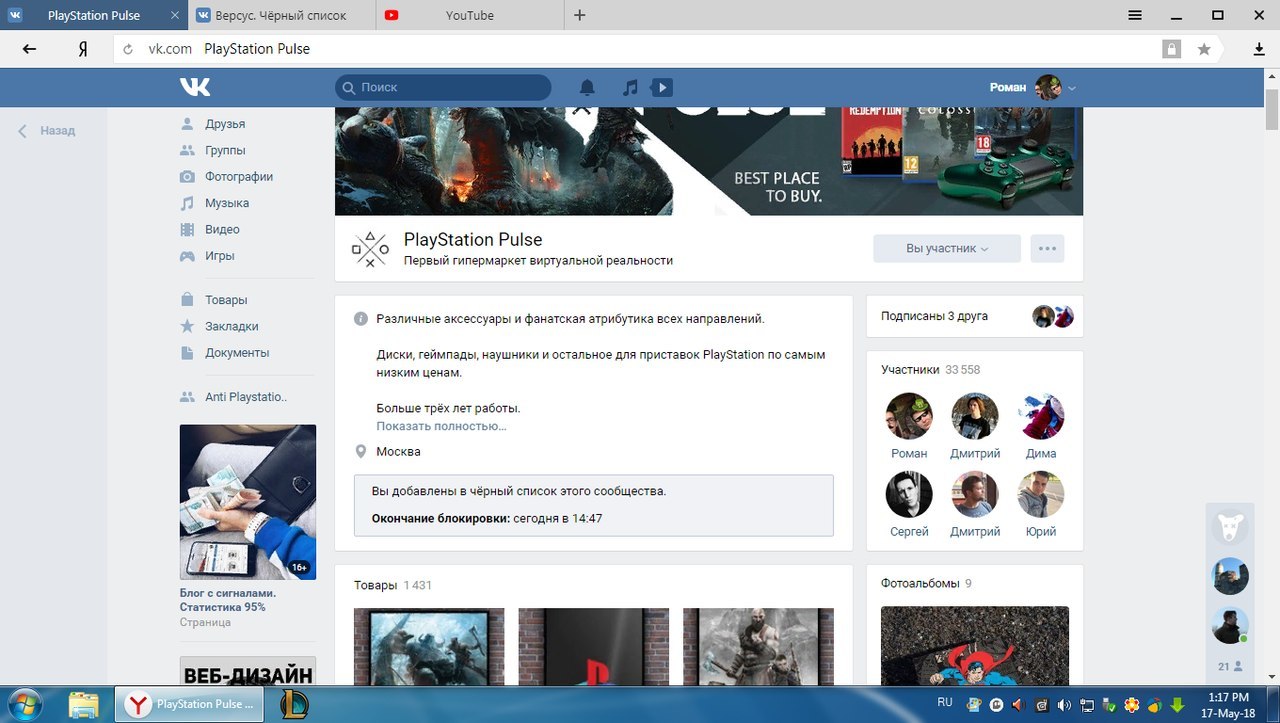Click the PlayStation Pulse cover banner

[709, 161]
